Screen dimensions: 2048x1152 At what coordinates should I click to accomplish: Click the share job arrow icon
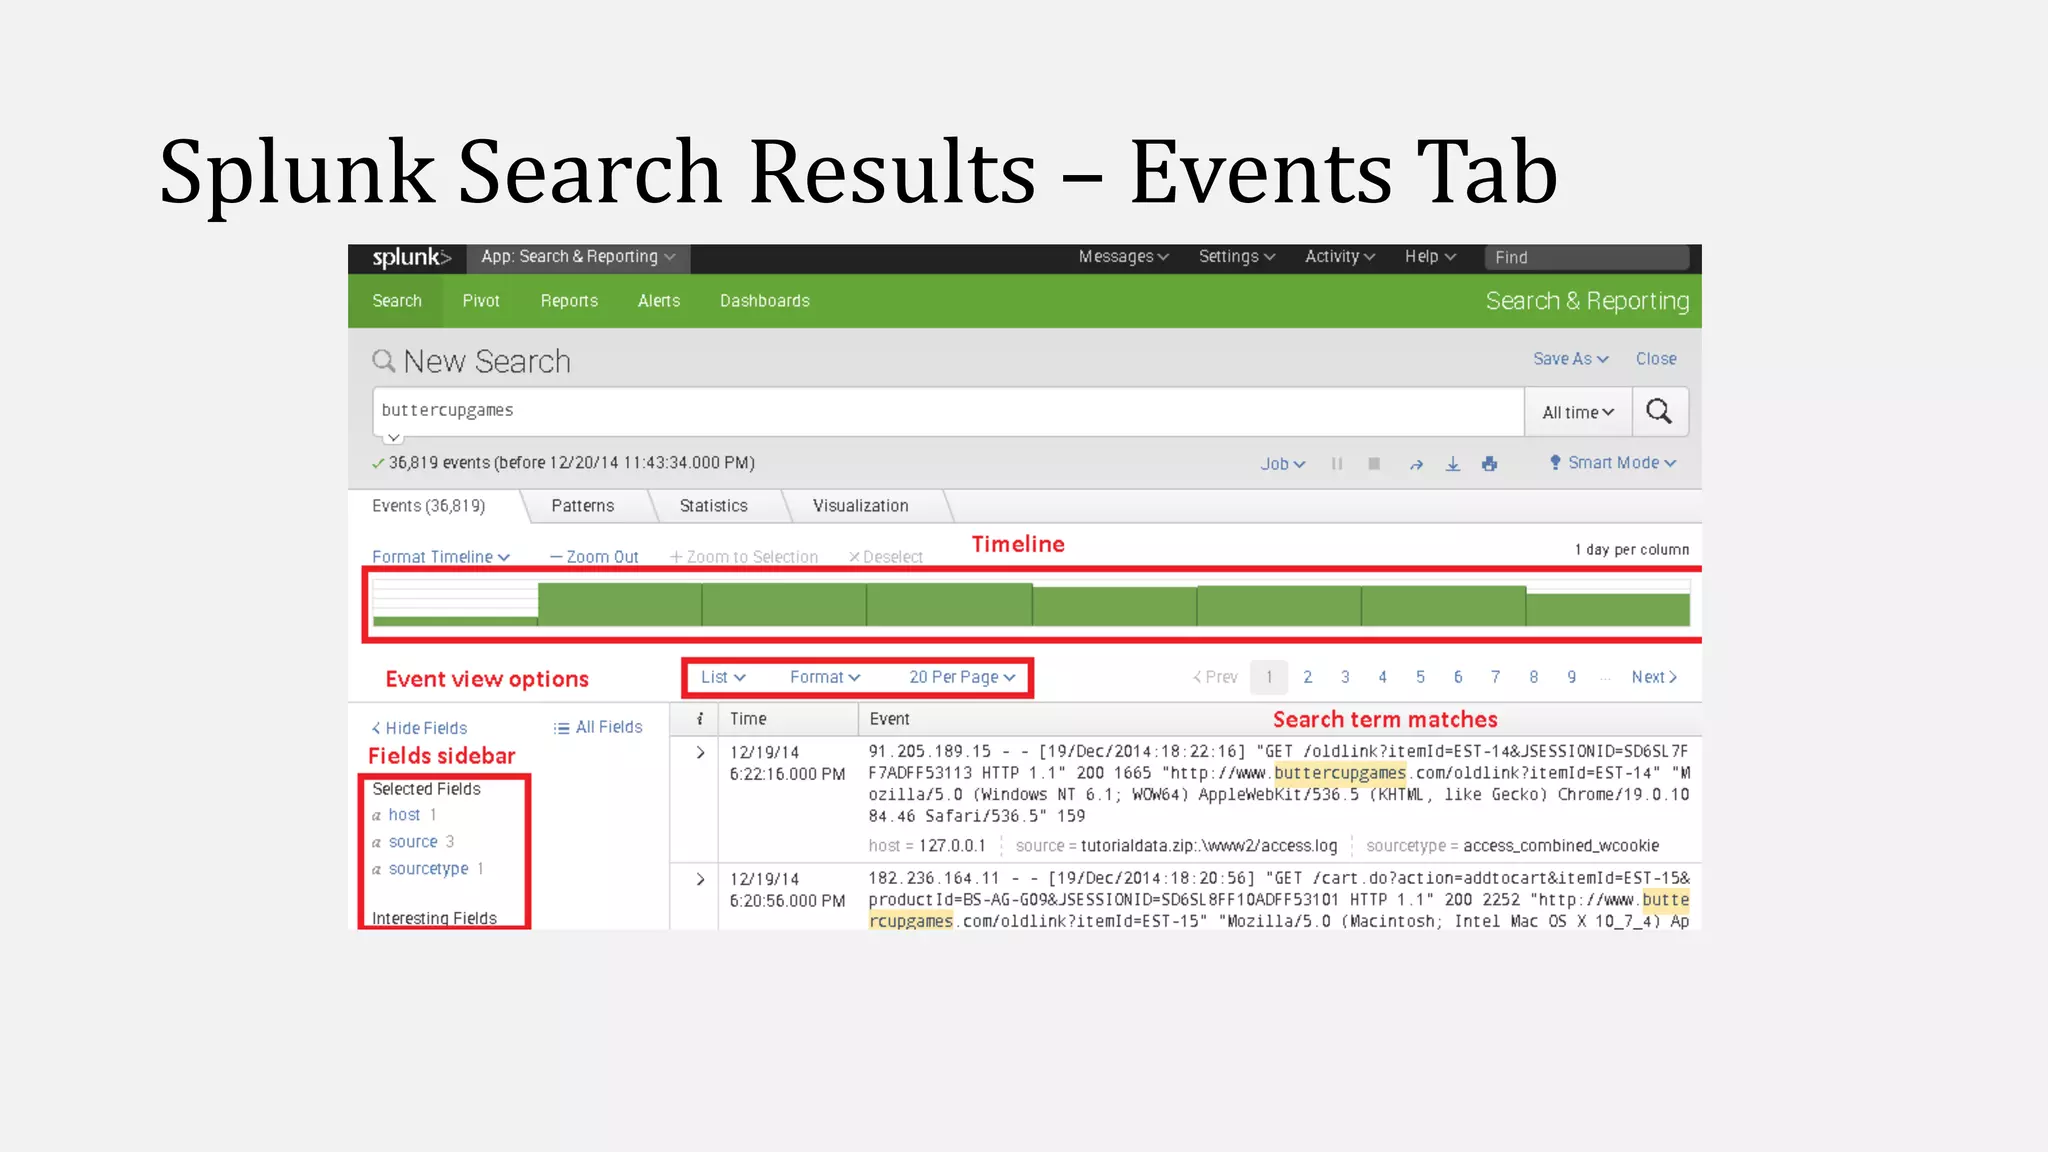coord(1416,464)
